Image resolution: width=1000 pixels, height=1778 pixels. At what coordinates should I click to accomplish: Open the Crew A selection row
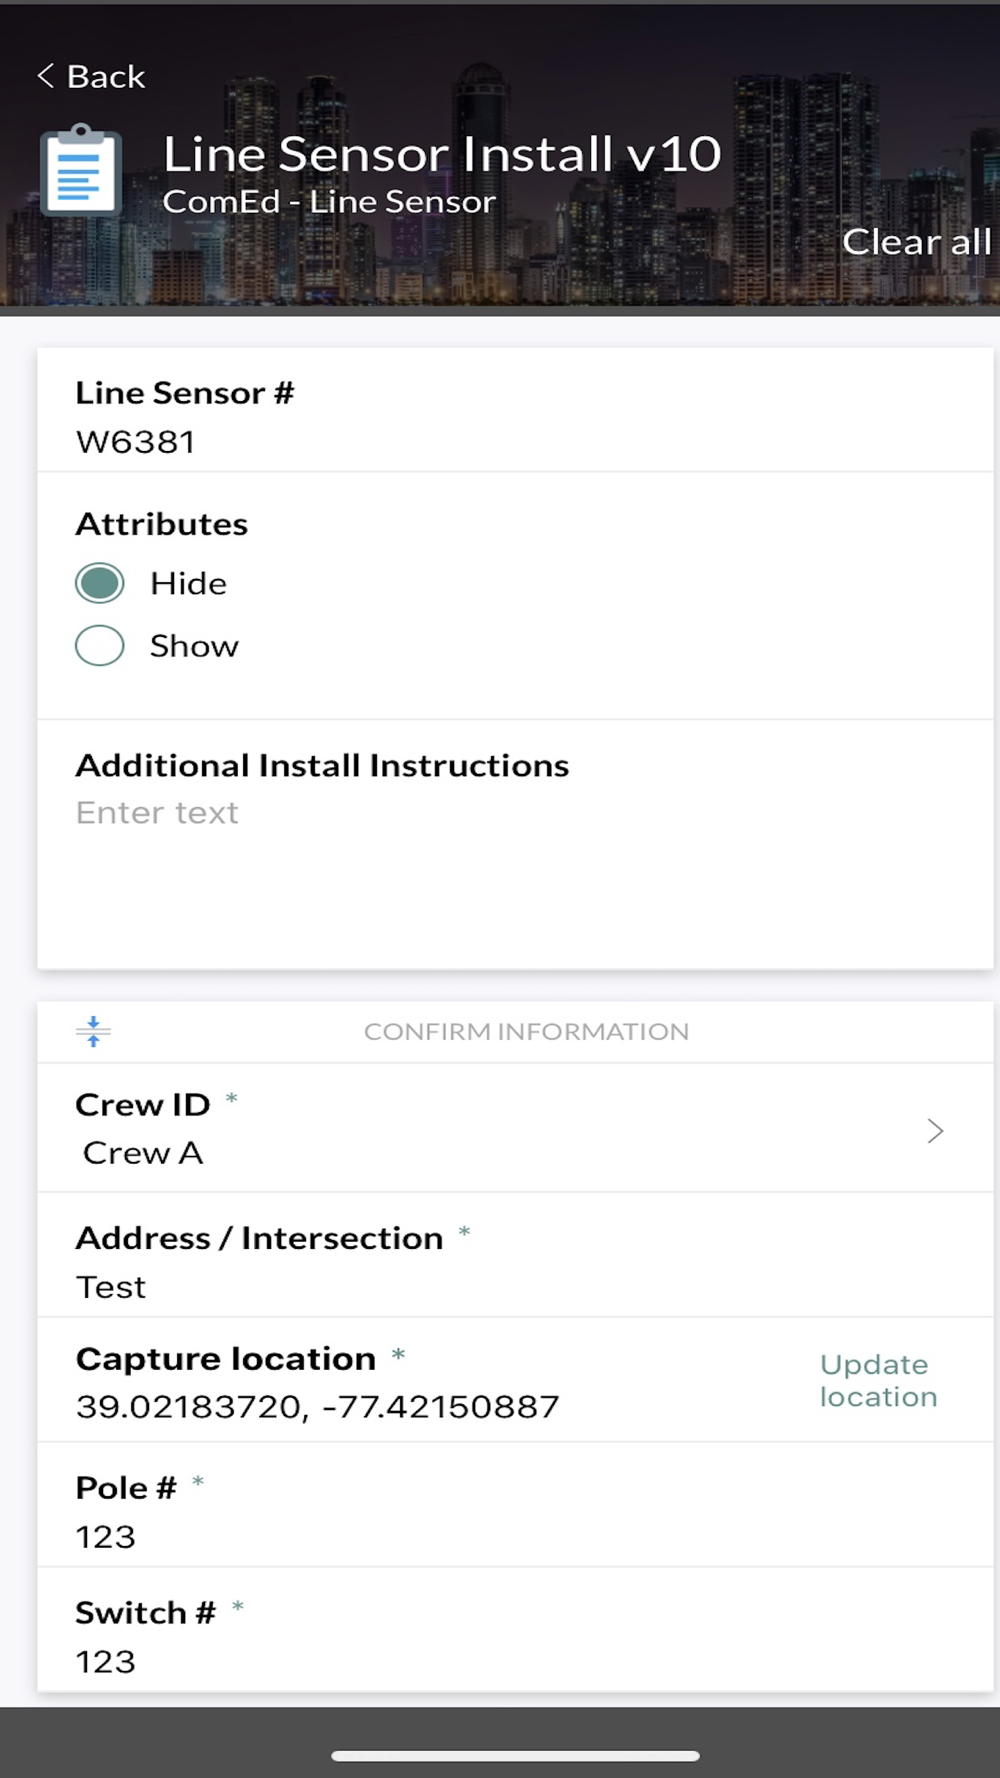pos(143,1153)
